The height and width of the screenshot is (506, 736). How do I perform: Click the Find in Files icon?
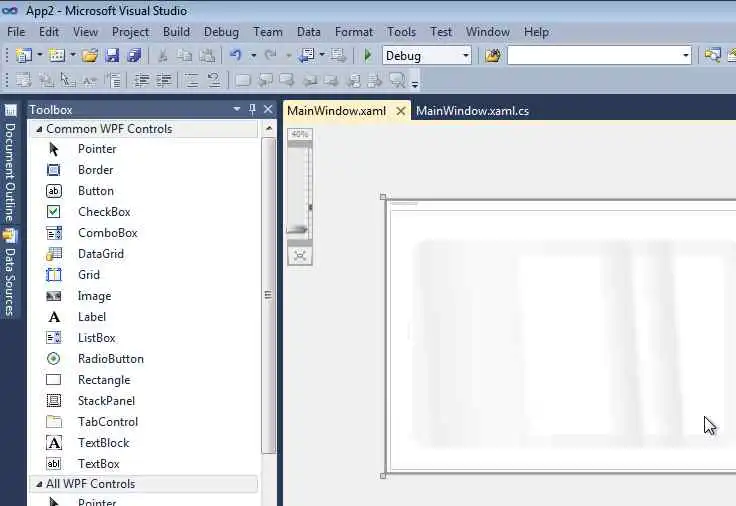point(492,56)
